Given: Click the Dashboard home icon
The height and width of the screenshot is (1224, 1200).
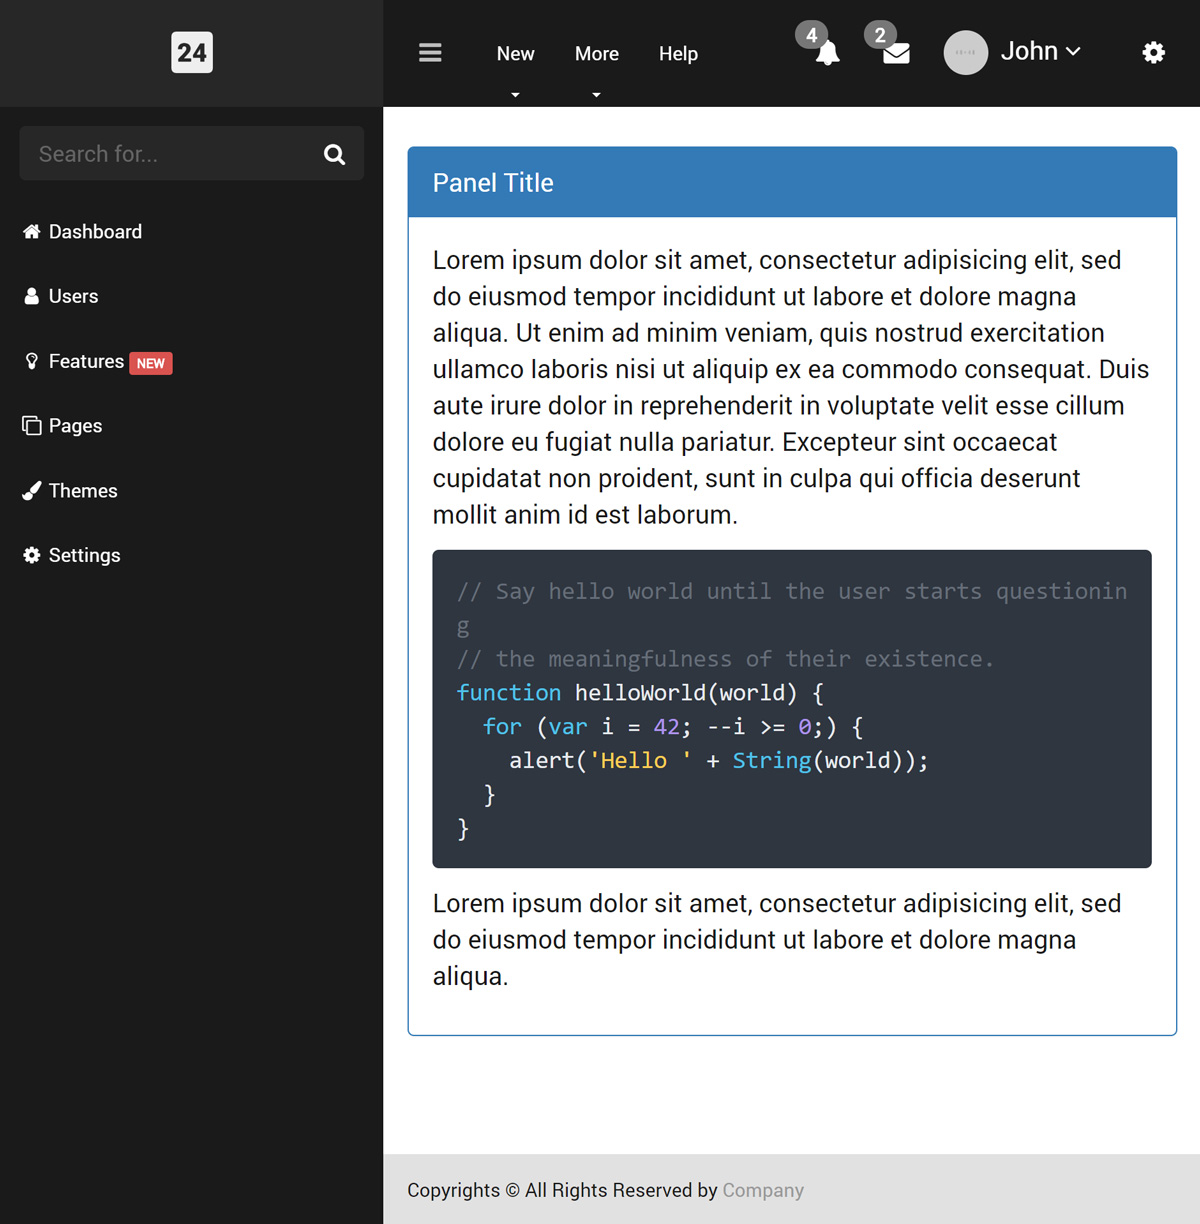Looking at the screenshot, I should 32,232.
